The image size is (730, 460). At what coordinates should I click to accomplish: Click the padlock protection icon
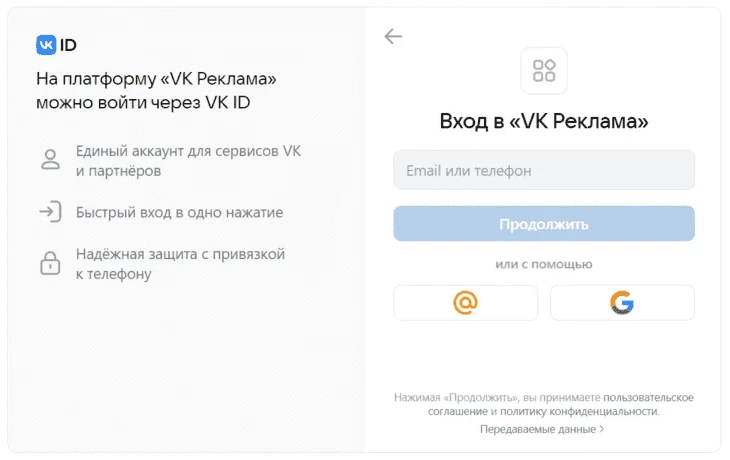[50, 264]
